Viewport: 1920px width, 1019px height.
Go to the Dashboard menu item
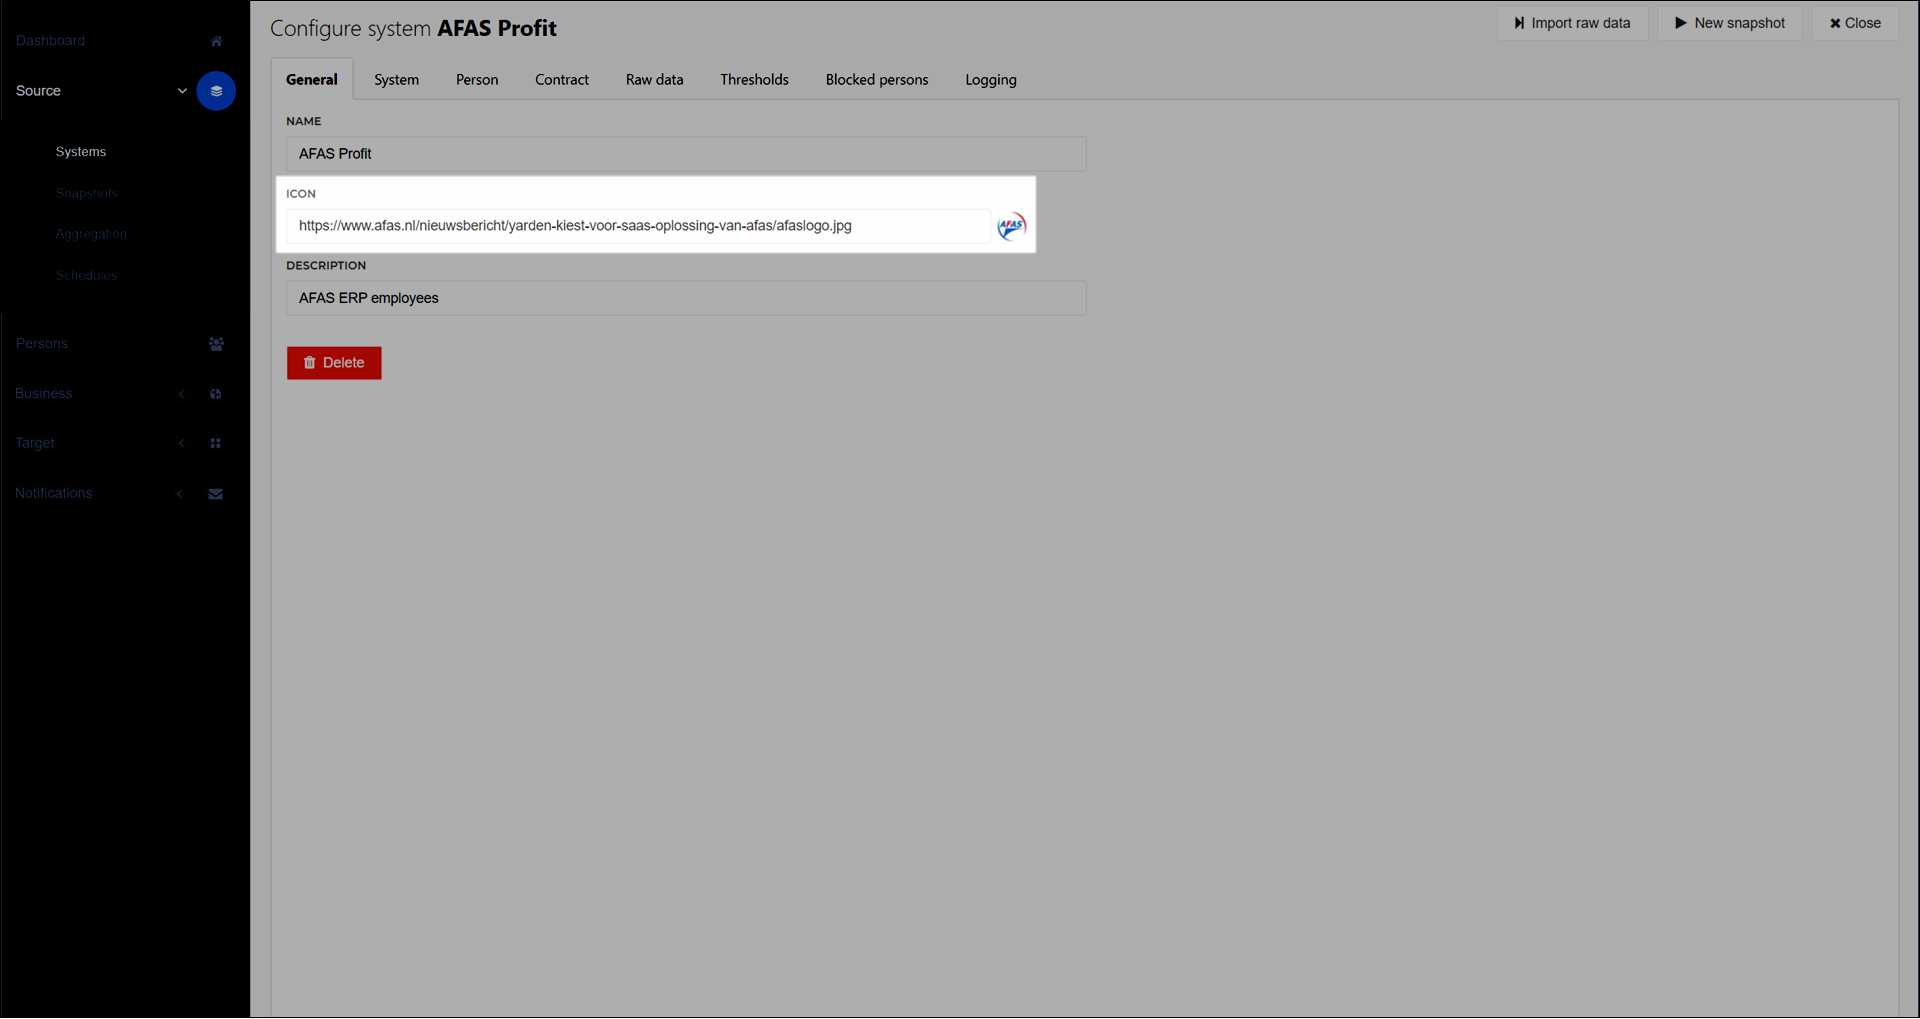(50, 41)
